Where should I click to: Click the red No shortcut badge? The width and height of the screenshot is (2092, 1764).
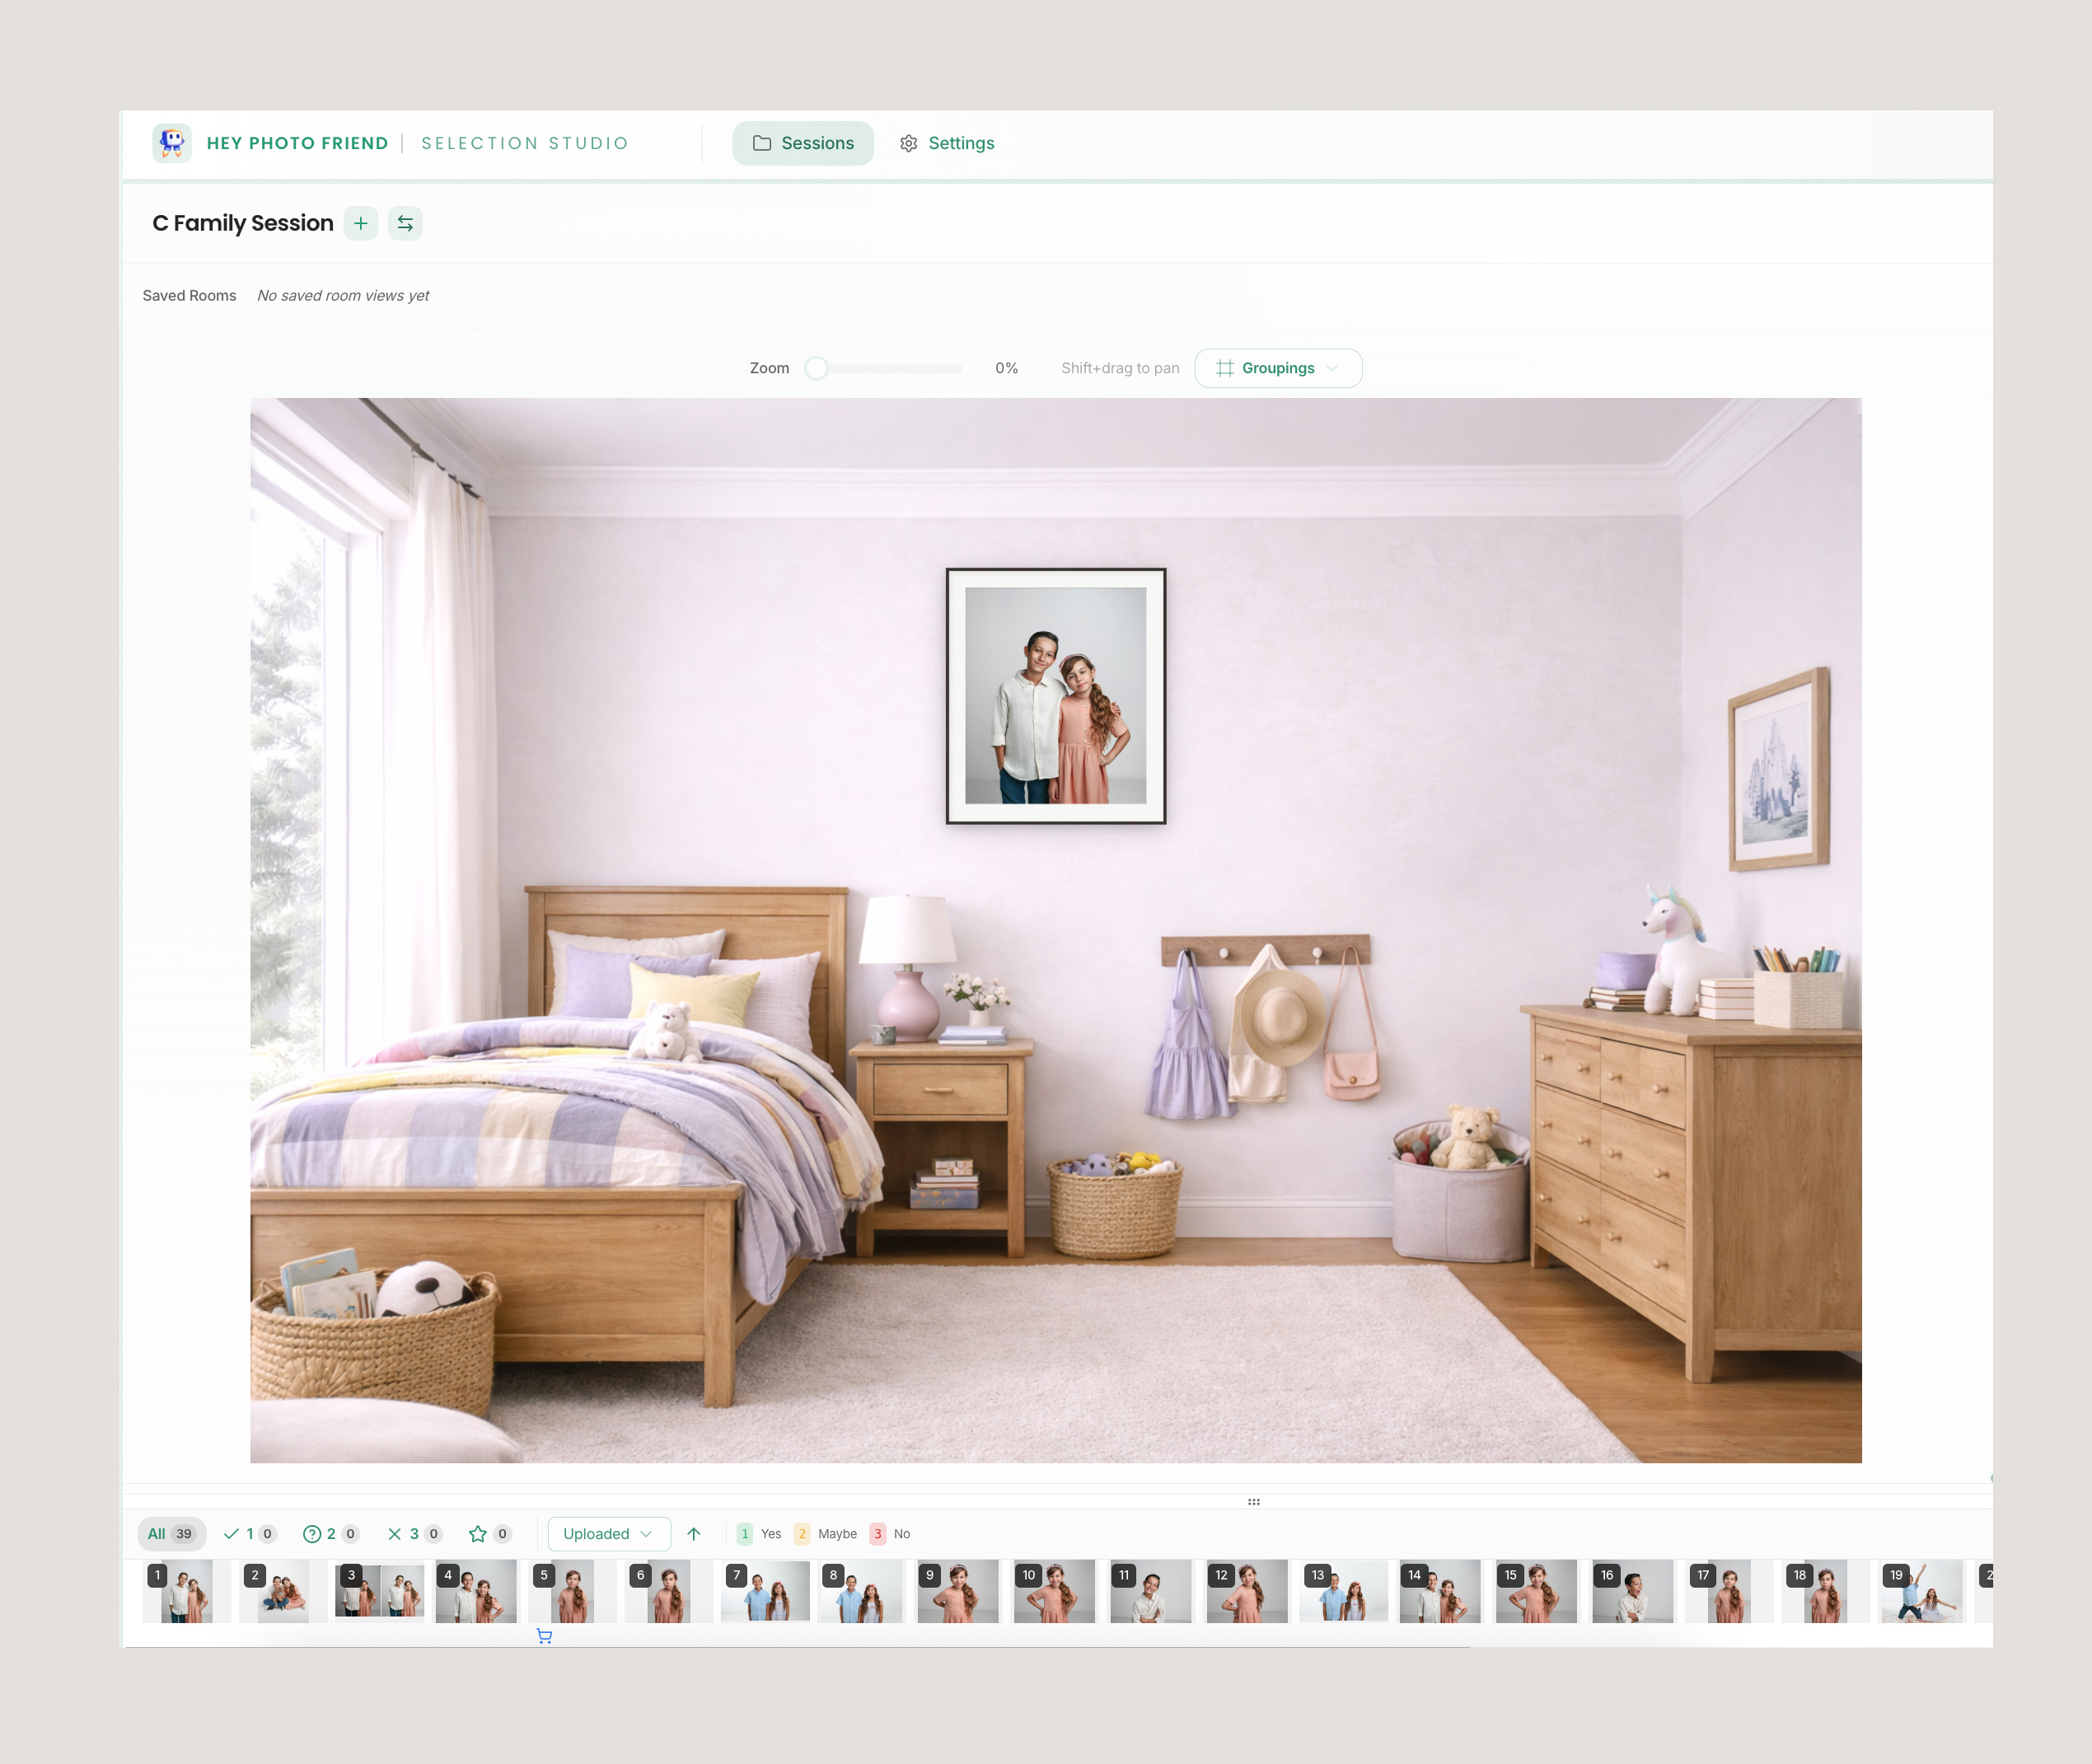pos(877,1533)
